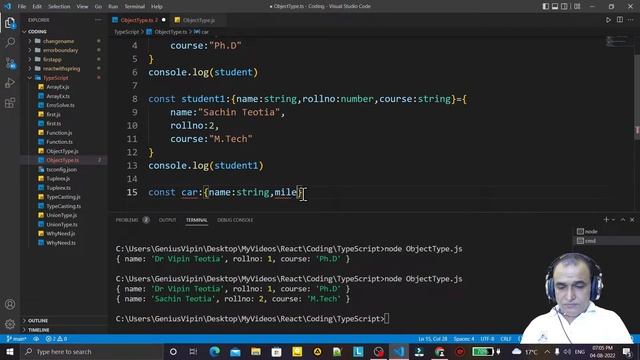The height and width of the screenshot is (360, 640).
Task: Open the Extensions view
Action: tap(10, 102)
